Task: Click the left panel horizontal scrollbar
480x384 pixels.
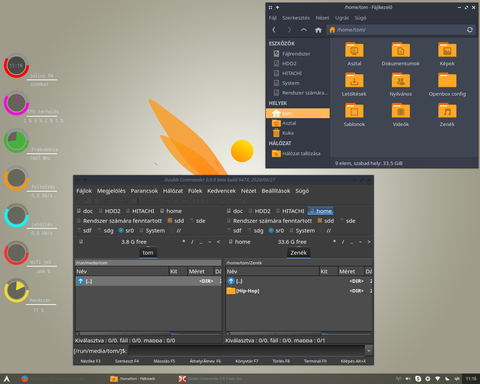Action: pos(148,333)
